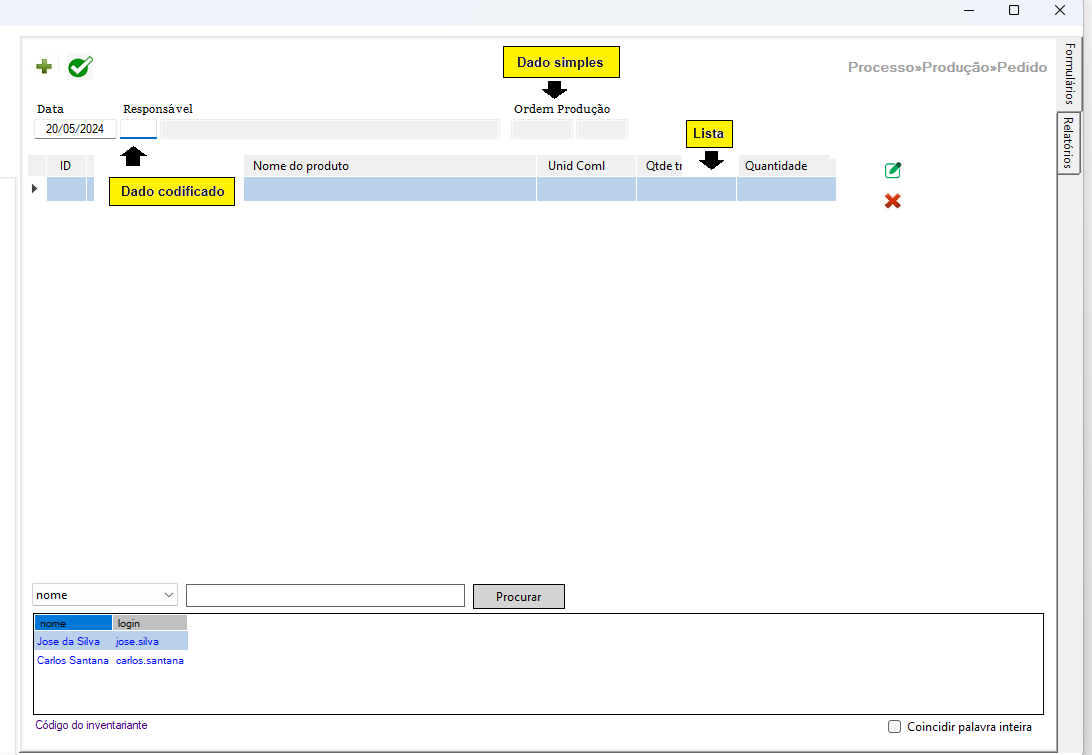This screenshot has width=1092, height=755.
Task: Click the green checkmark confirm icon
Action: click(x=80, y=67)
